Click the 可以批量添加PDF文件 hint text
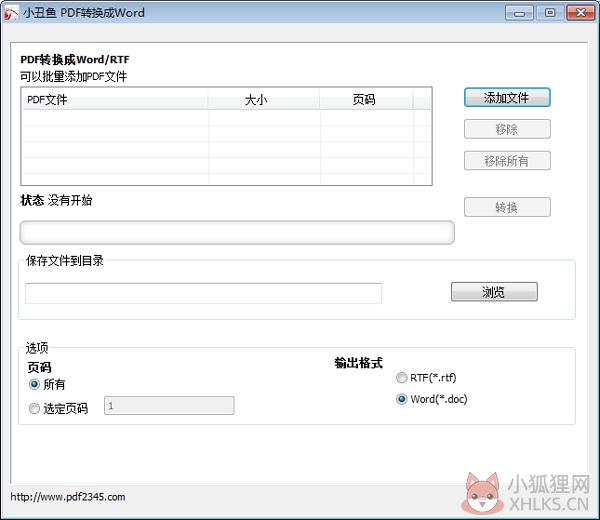Image resolution: width=600 pixels, height=520 pixels. click(x=73, y=77)
